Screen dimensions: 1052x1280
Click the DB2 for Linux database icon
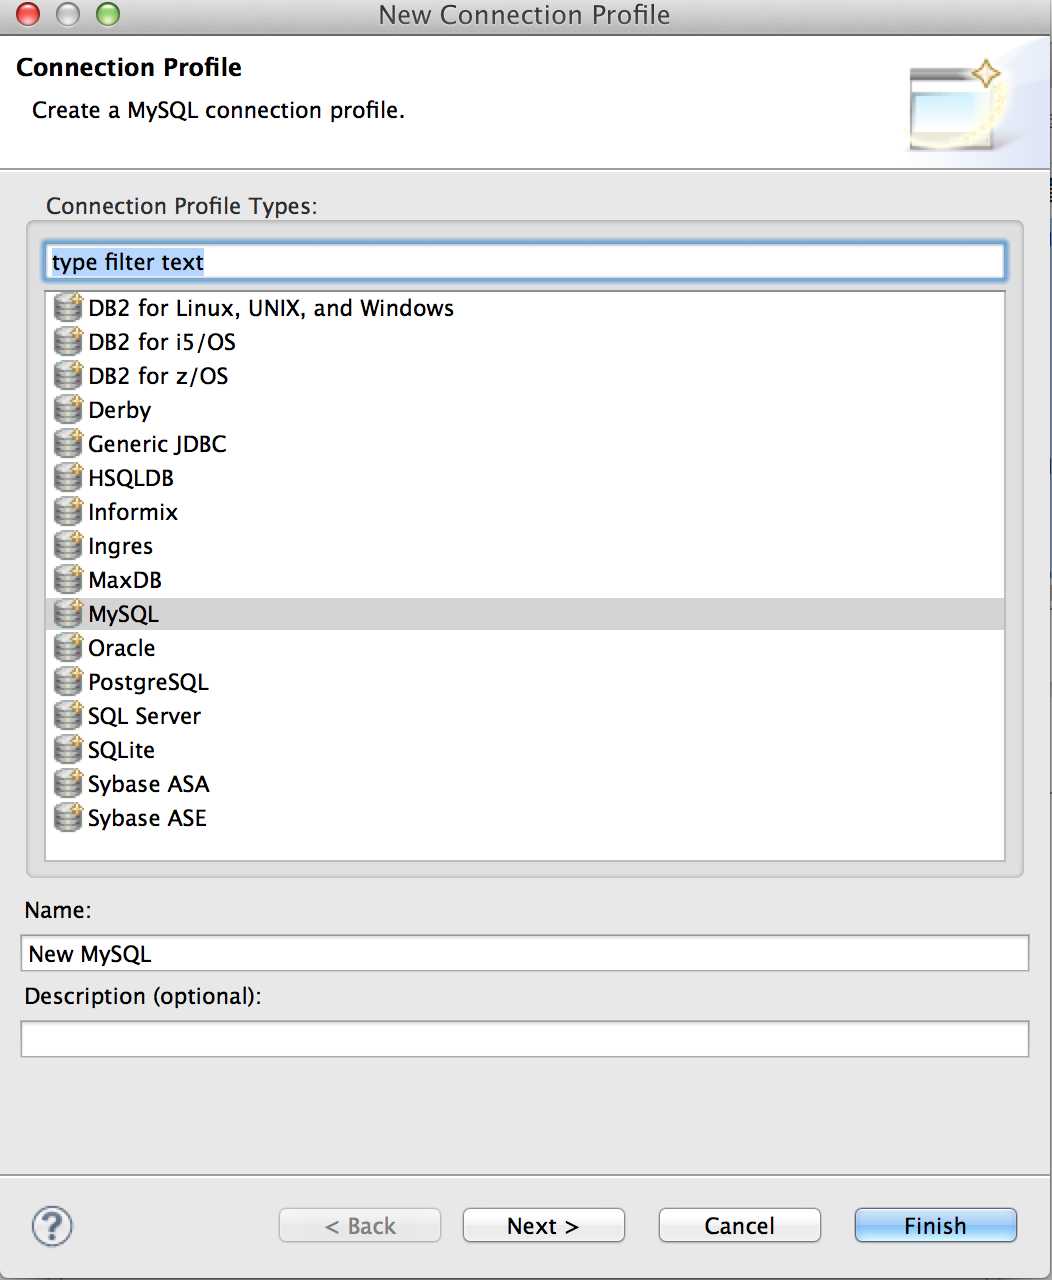tap(68, 307)
